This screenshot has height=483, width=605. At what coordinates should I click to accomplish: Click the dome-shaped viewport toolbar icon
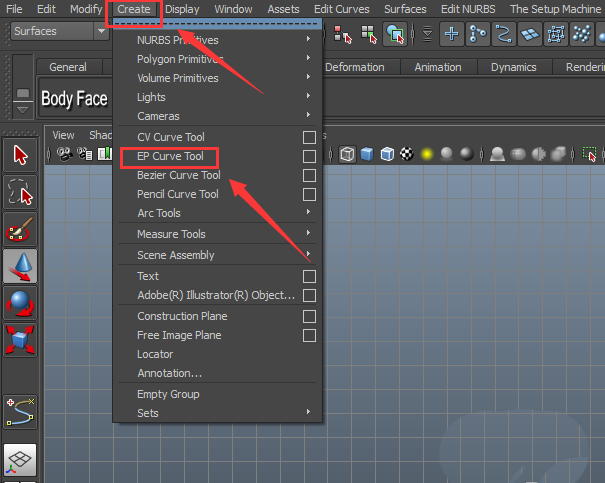tap(497, 154)
